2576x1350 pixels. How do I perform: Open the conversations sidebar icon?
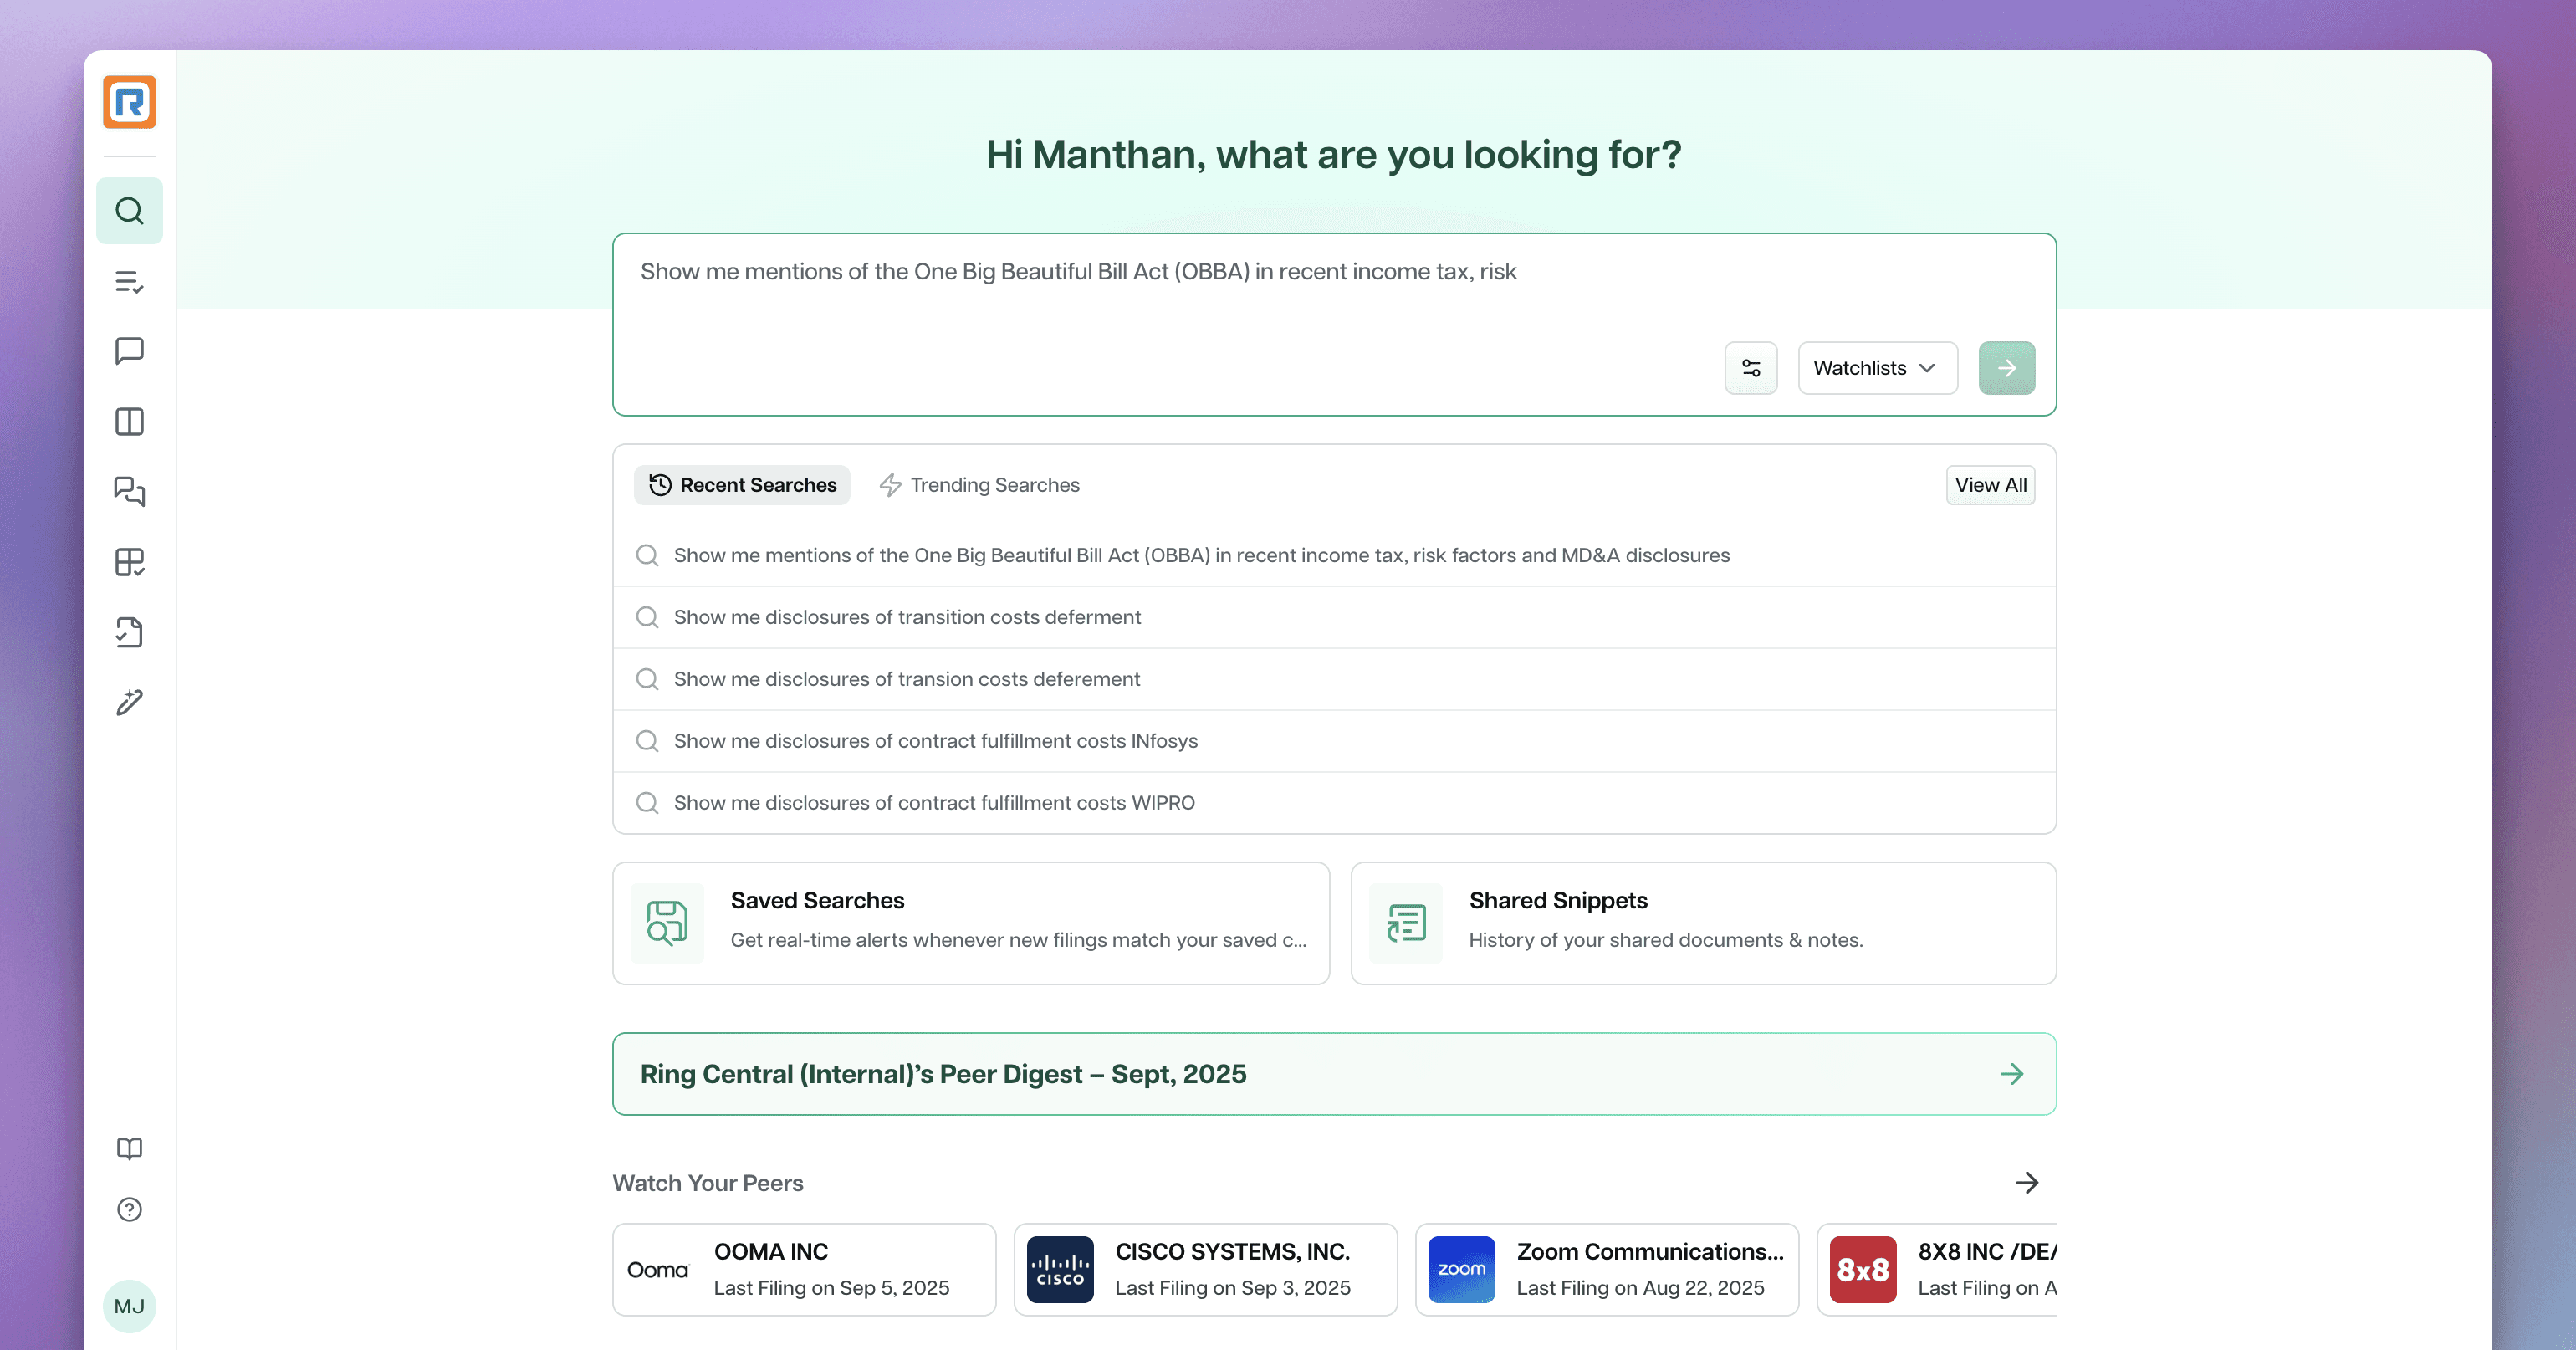(x=129, y=491)
